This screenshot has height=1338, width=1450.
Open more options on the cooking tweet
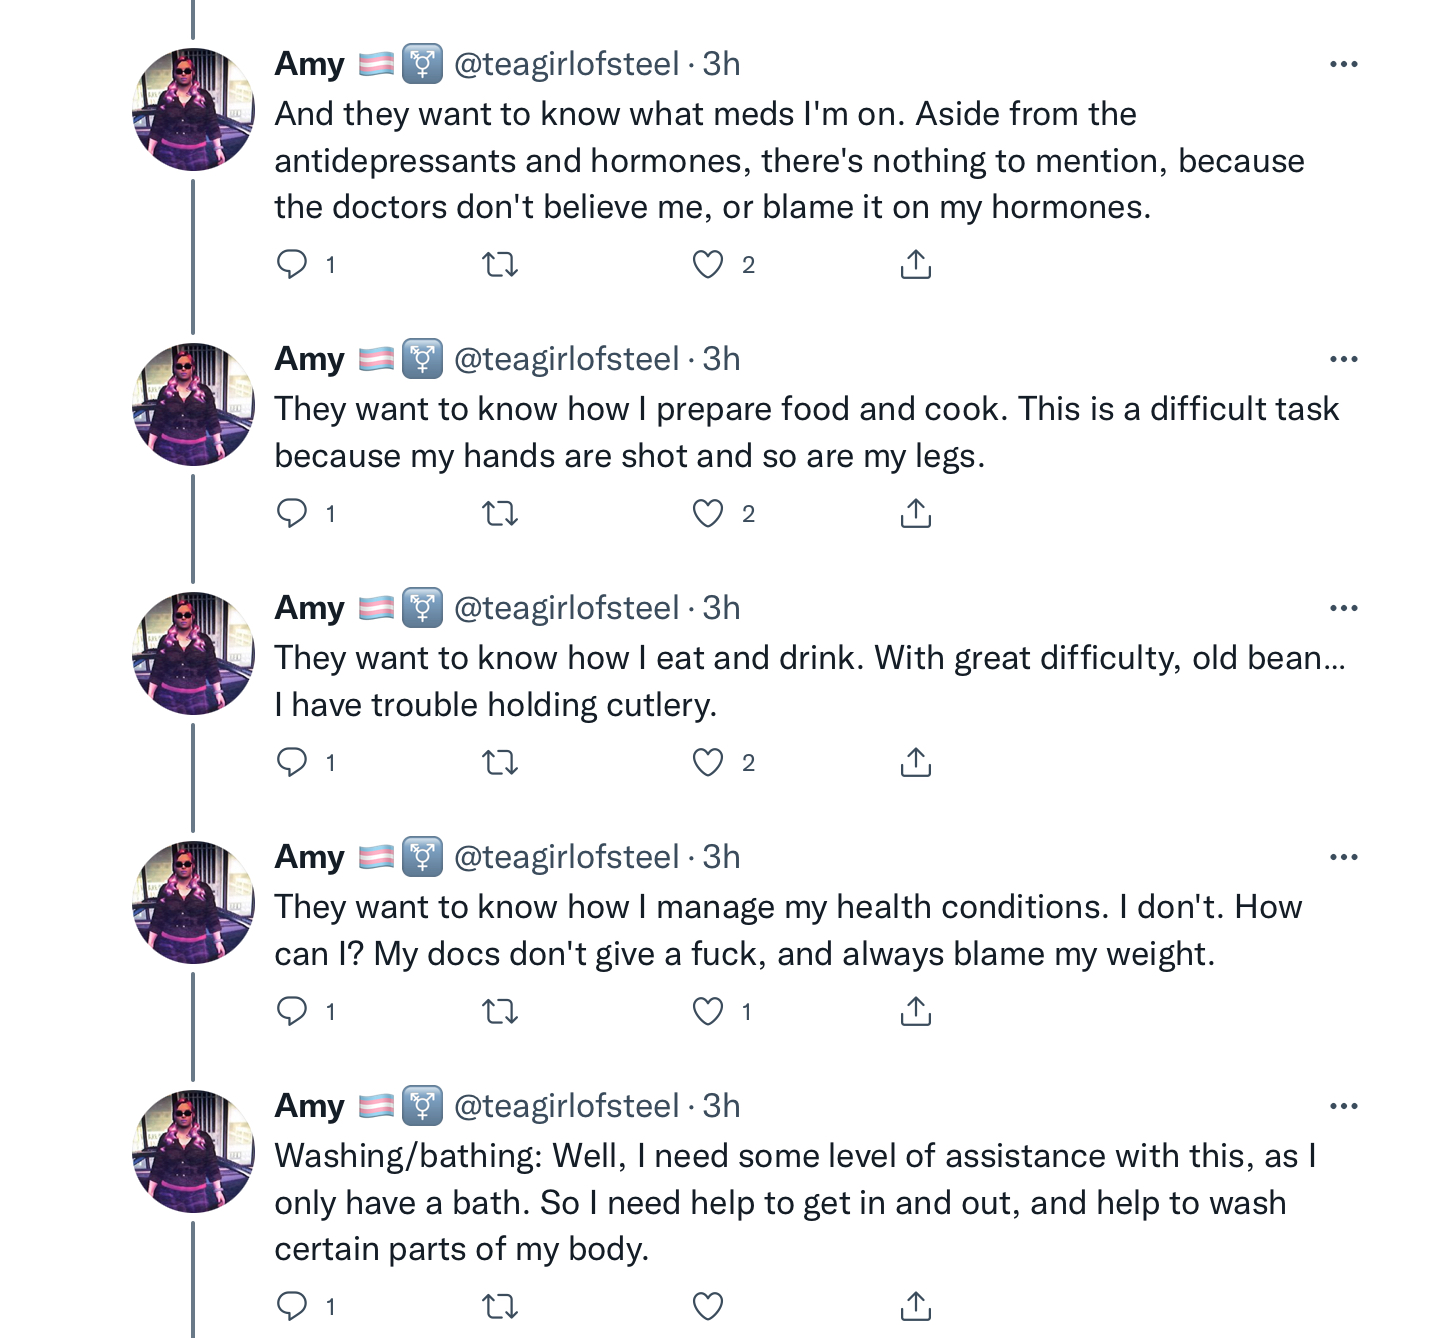tap(1343, 359)
